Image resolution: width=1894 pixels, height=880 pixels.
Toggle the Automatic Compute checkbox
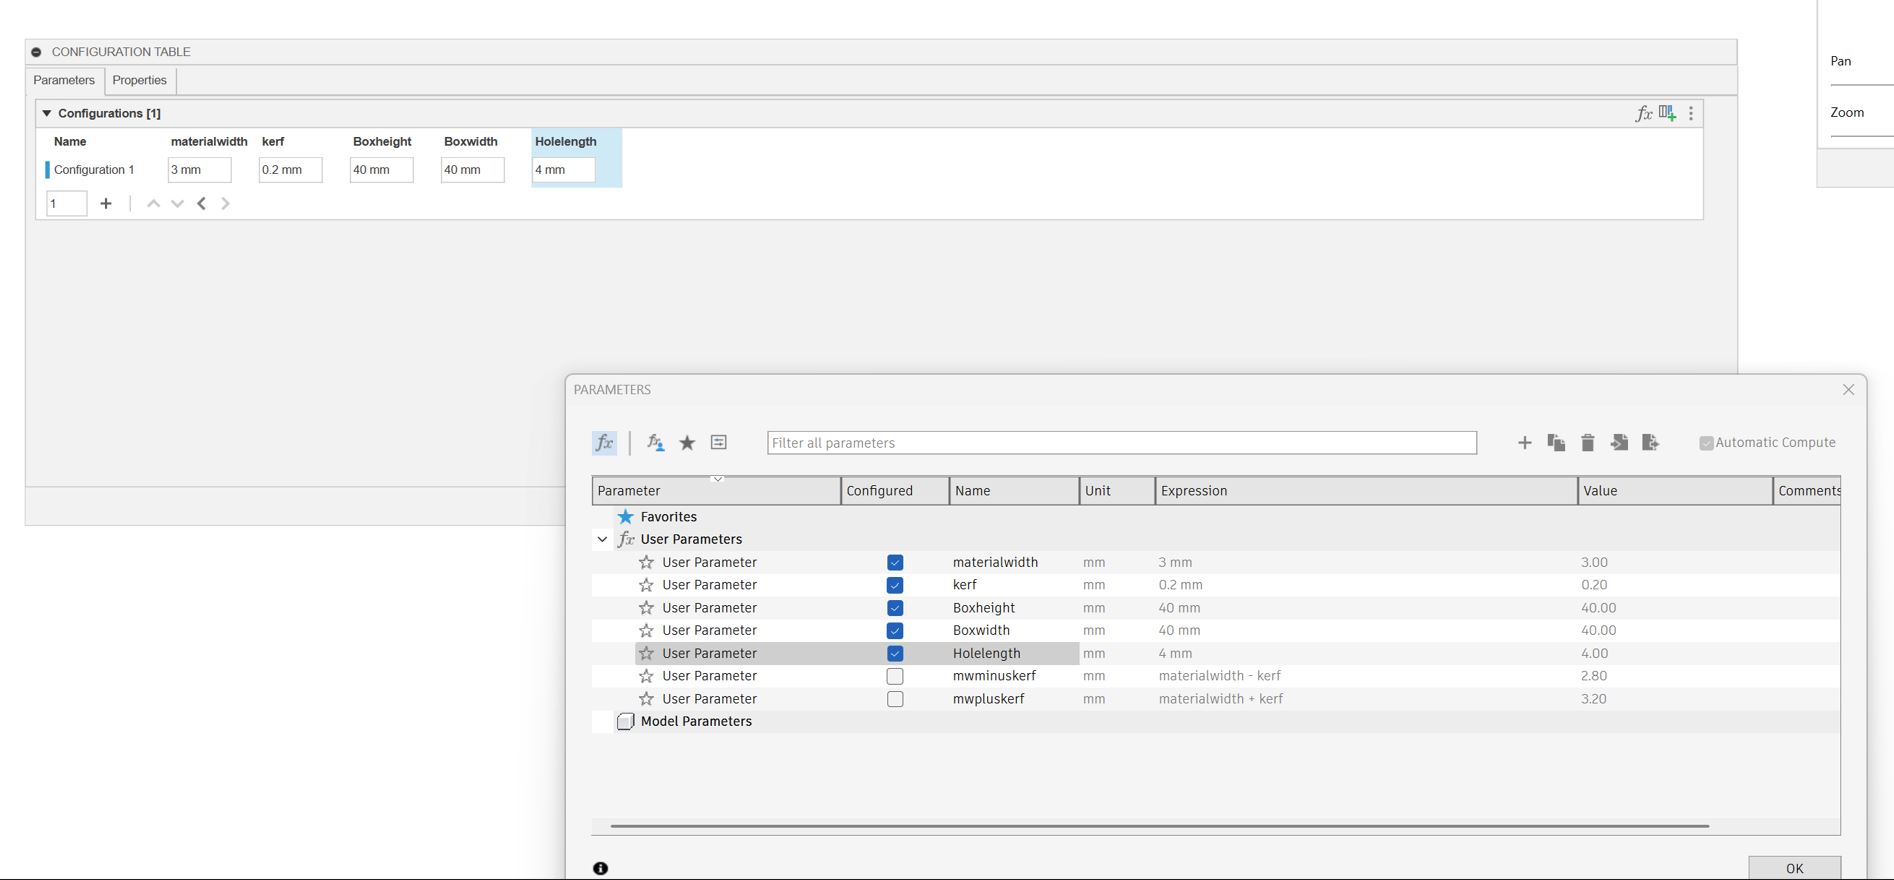1706,443
